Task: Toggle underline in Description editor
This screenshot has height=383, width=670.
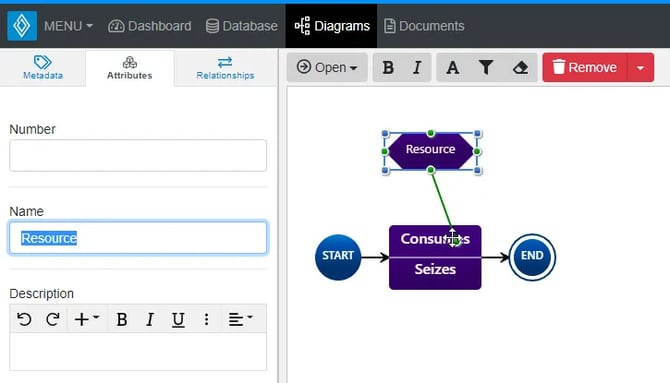Action: (178, 319)
